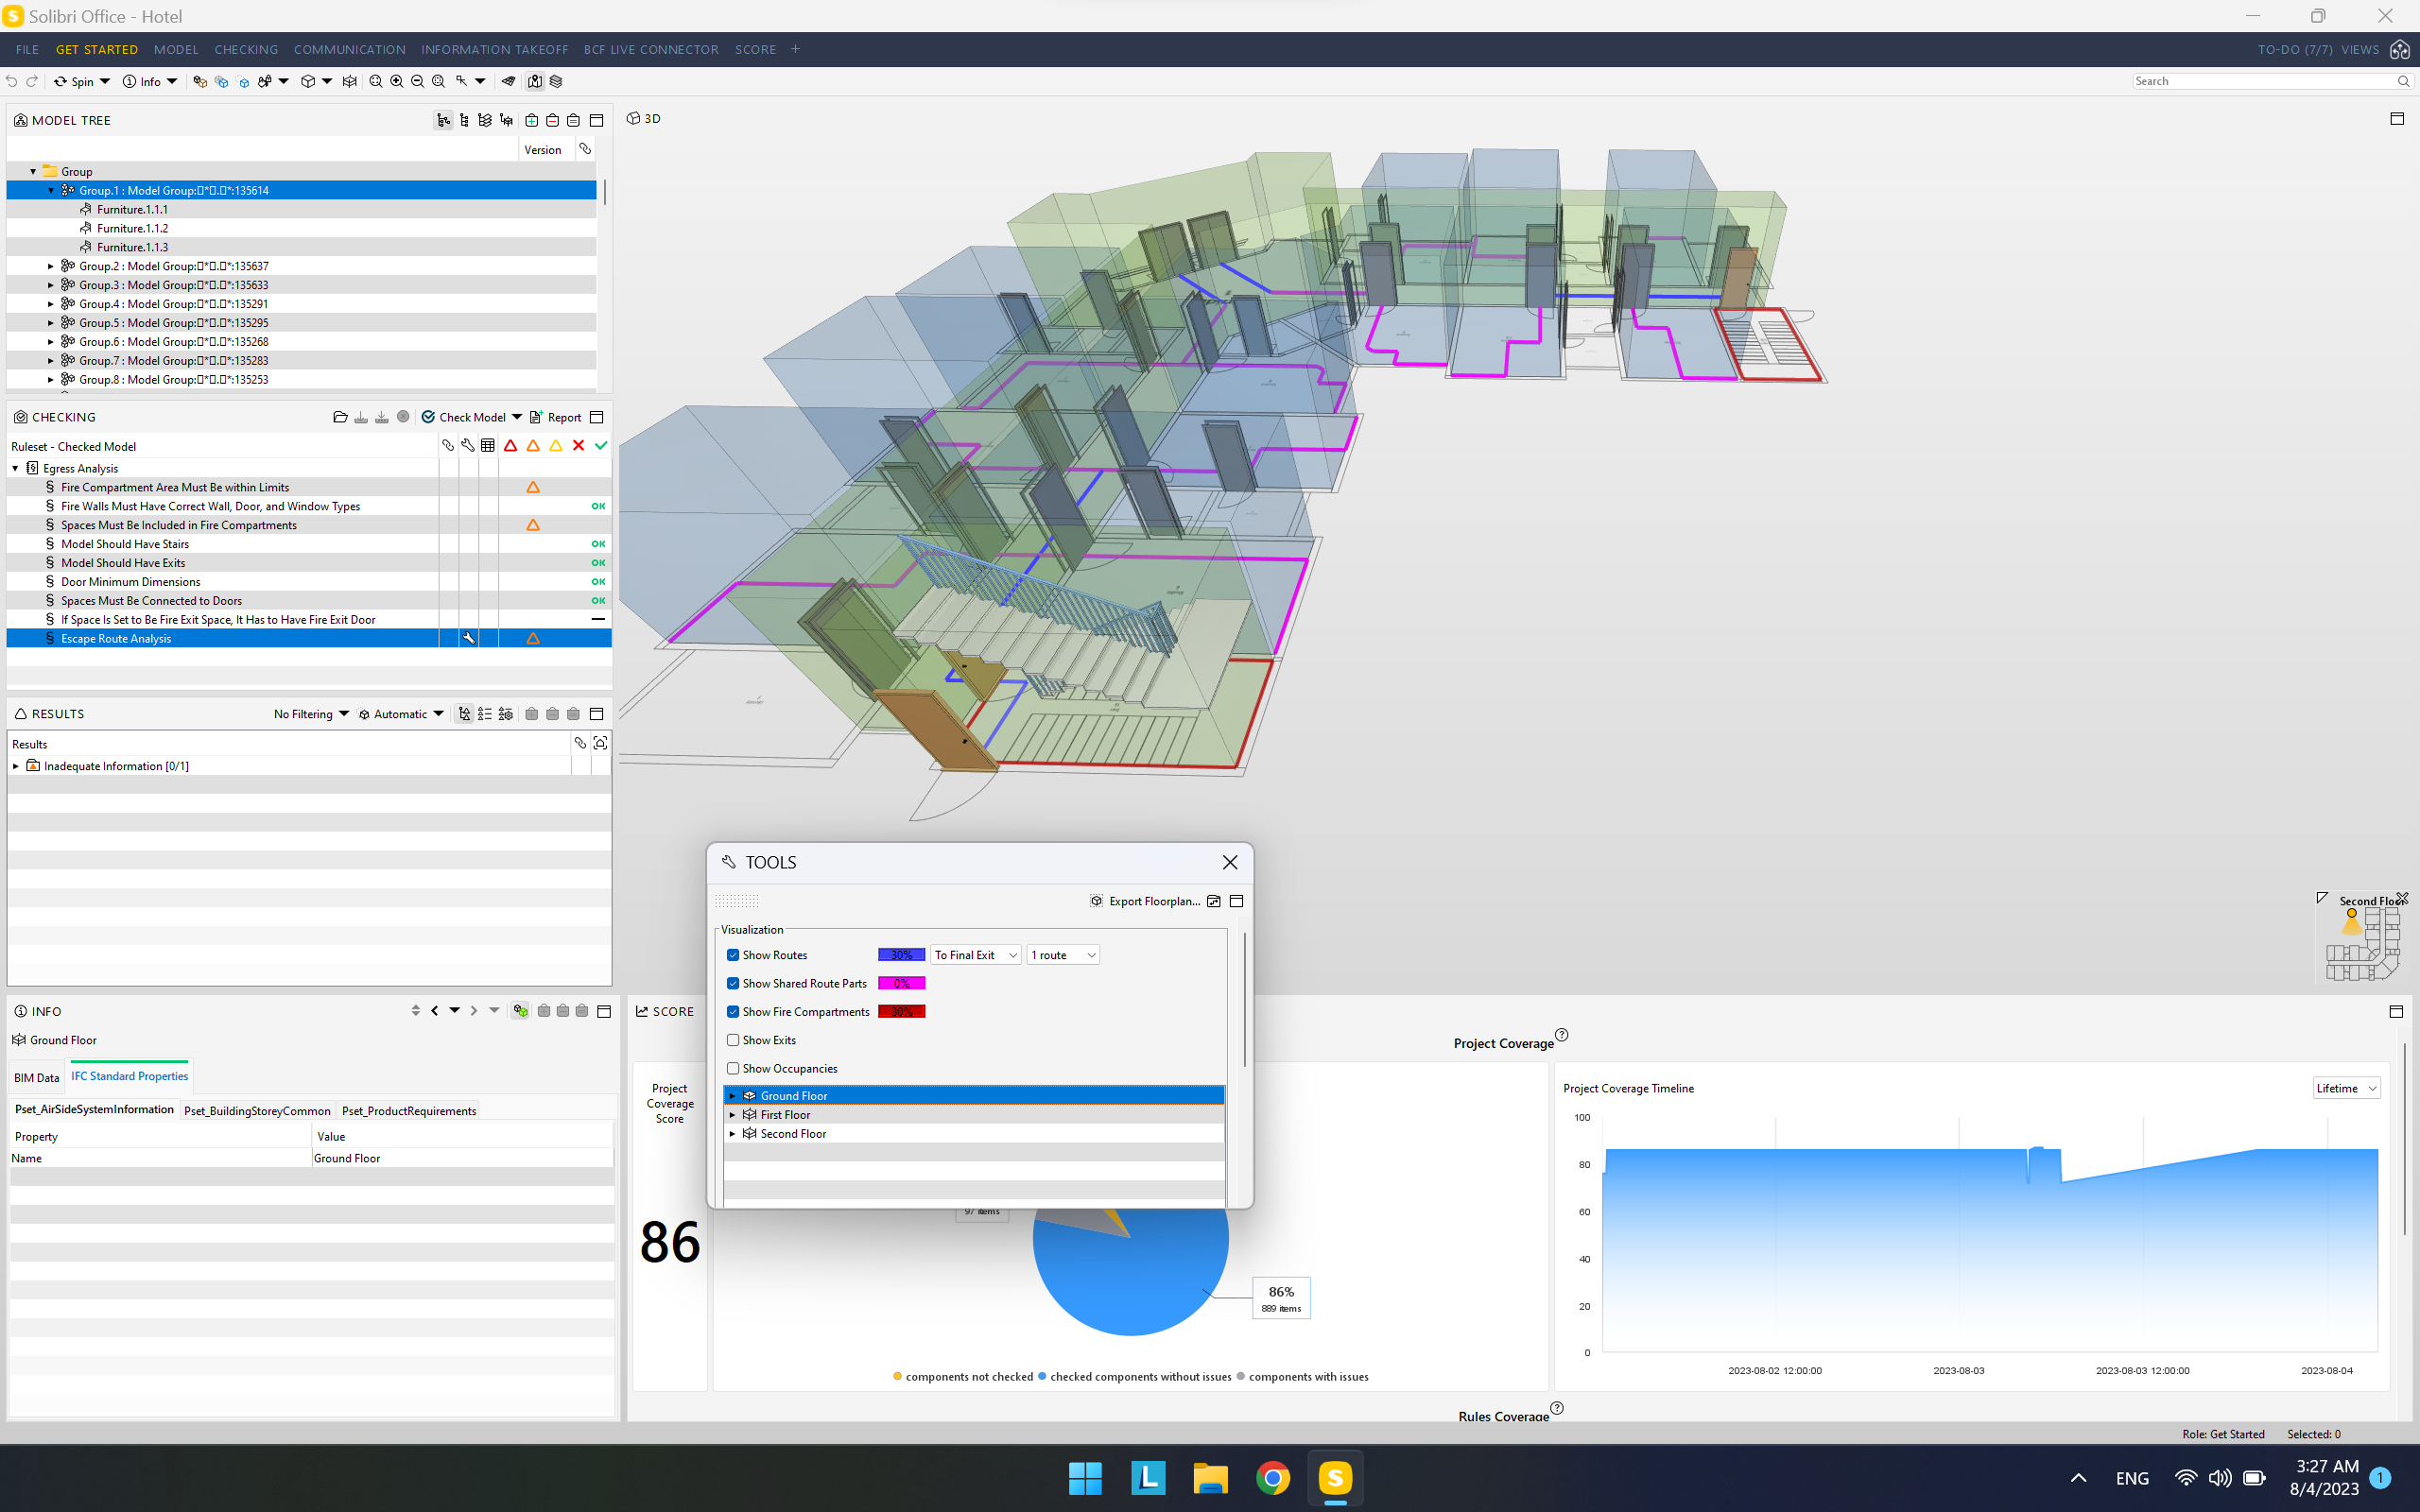The image size is (2420, 1512).
Task: Select the Pset_BuildingStoreyCommon tab
Action: 257,1110
